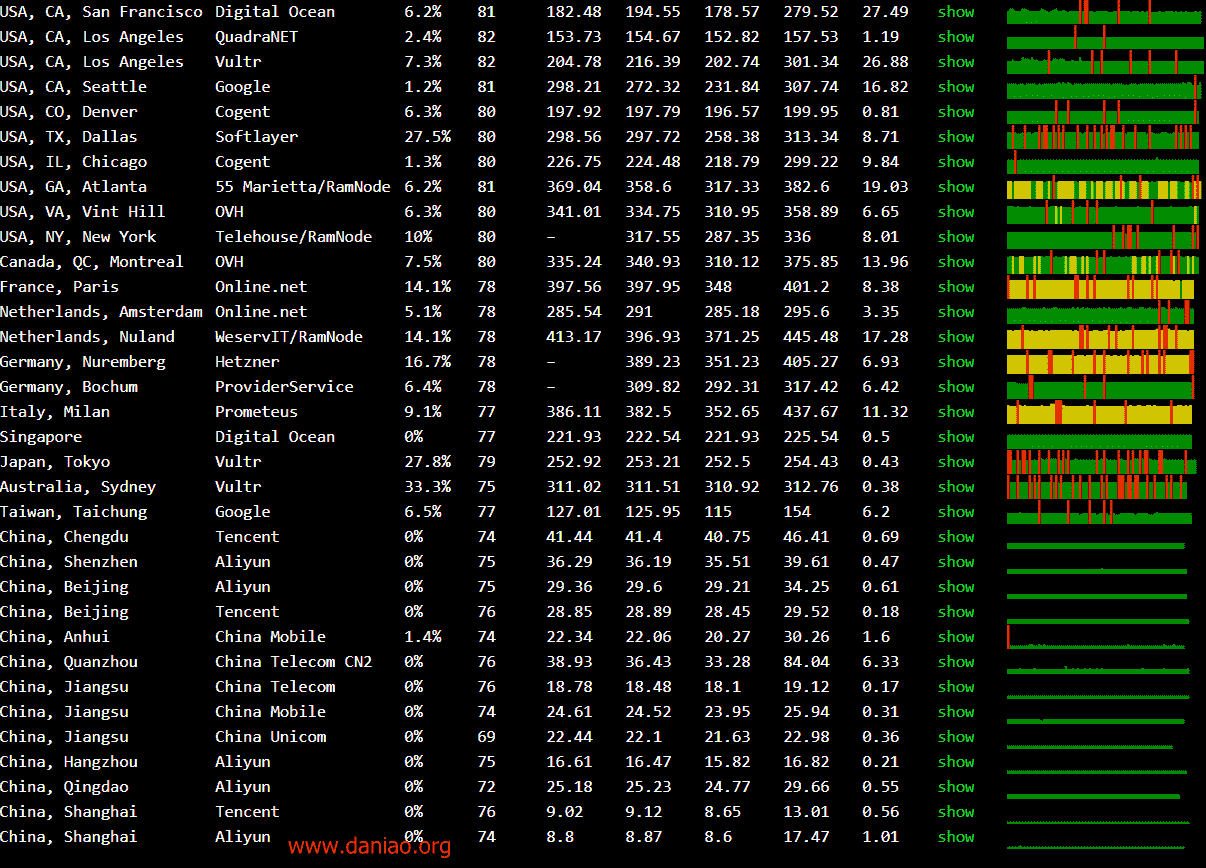
Task: Click show link for San Francisco Digital Ocean
Action: (x=956, y=12)
